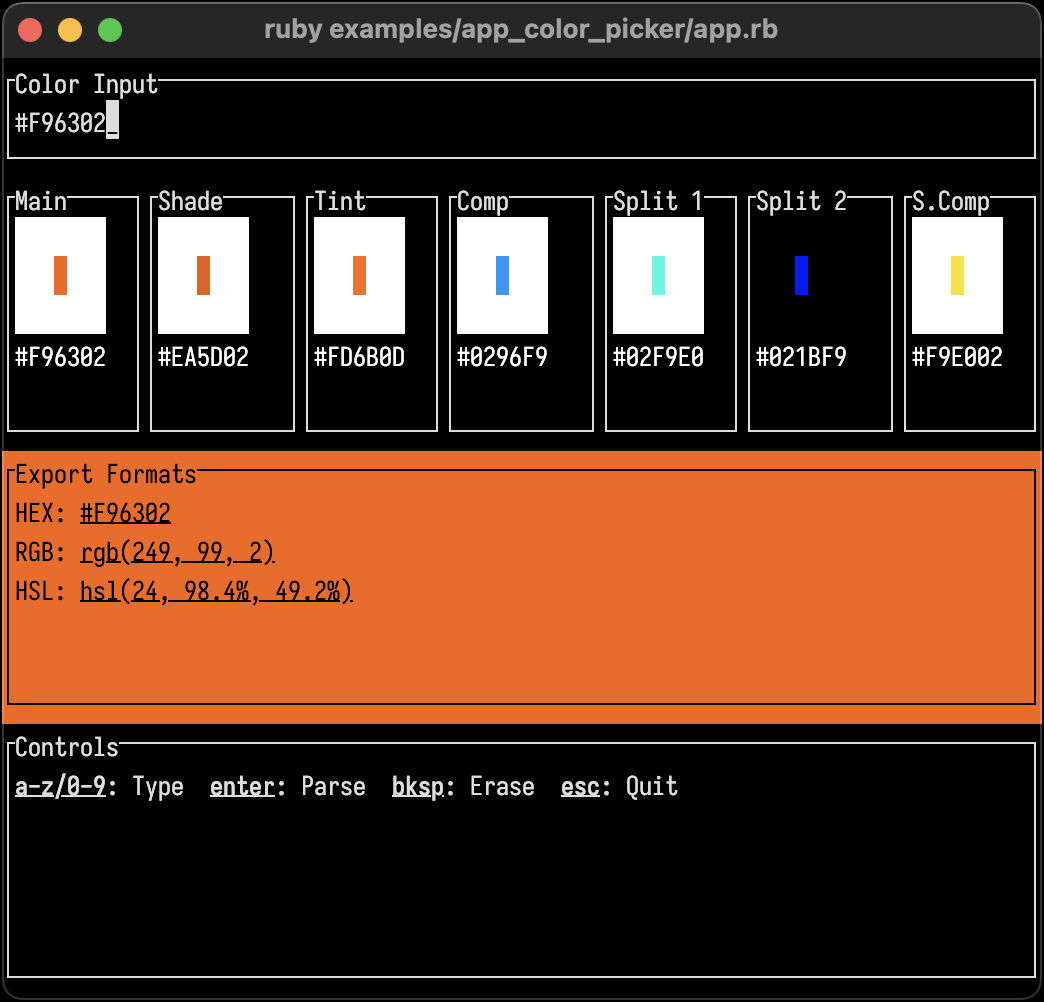Screen dimensions: 1044x1002
Task: Close the terminal window with red button
Action: tap(30, 30)
